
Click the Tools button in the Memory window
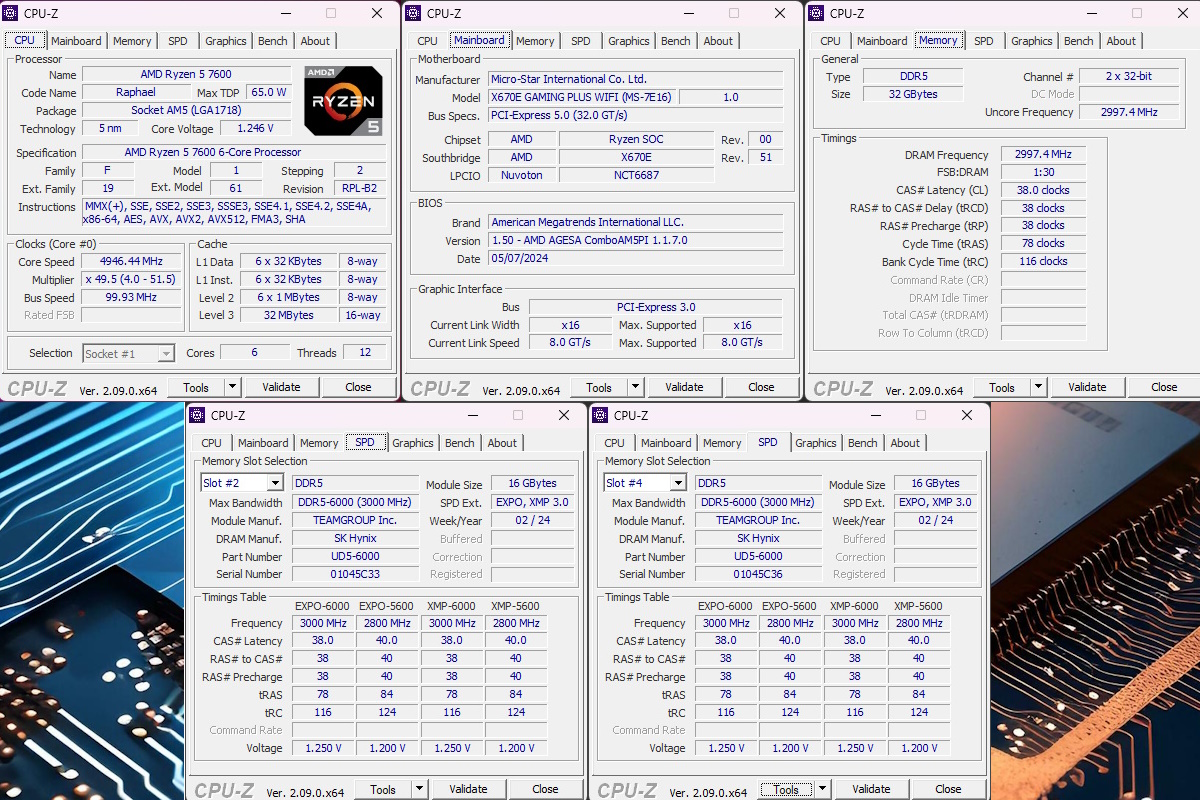pos(1002,387)
